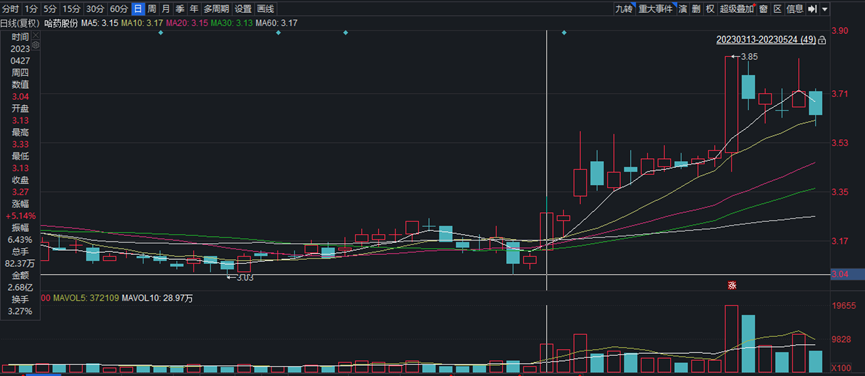The height and width of the screenshot is (376, 865).
Task: Click the 20230313-20230524 date range link
Action: tap(766, 40)
